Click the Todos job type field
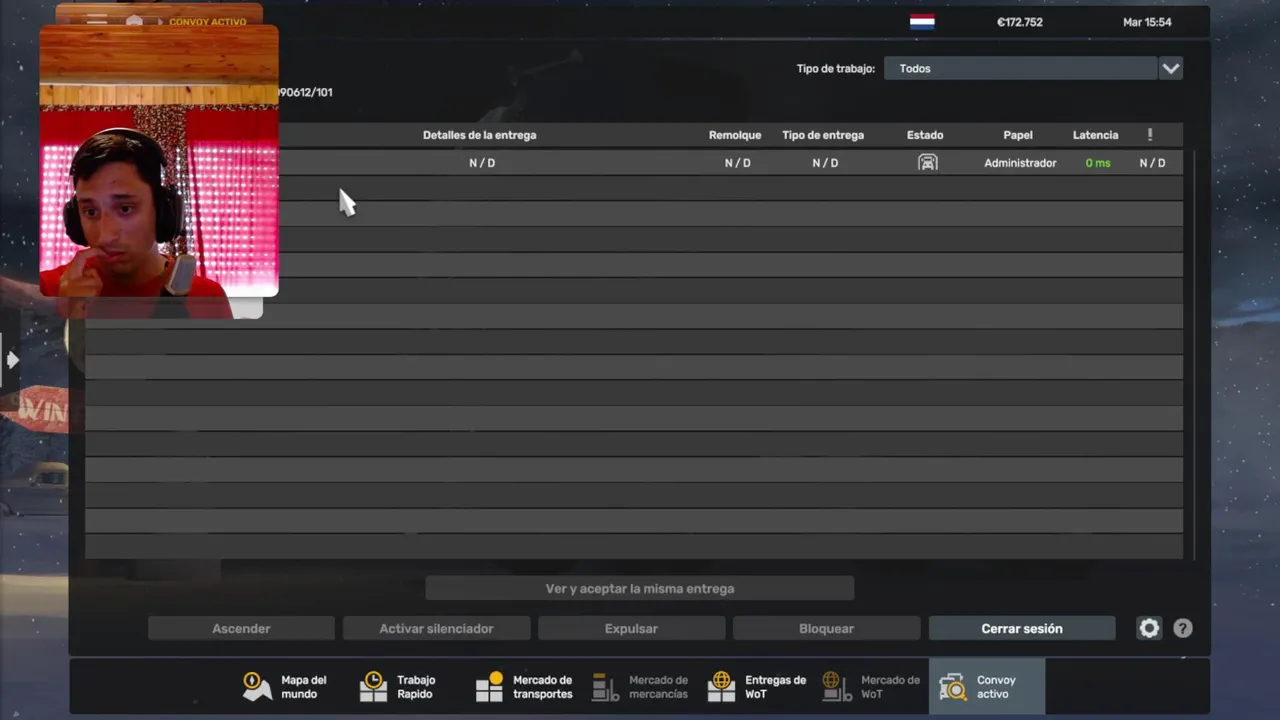 (x=1020, y=68)
